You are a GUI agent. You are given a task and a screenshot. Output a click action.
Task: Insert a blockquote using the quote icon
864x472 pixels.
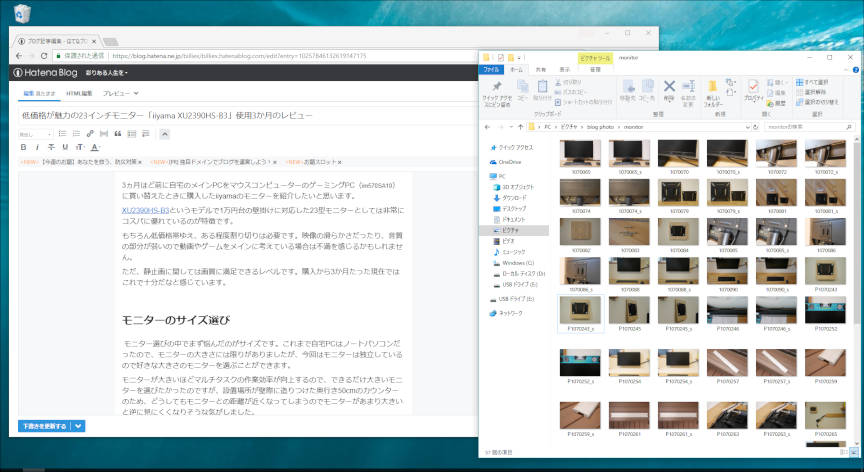tap(118, 134)
